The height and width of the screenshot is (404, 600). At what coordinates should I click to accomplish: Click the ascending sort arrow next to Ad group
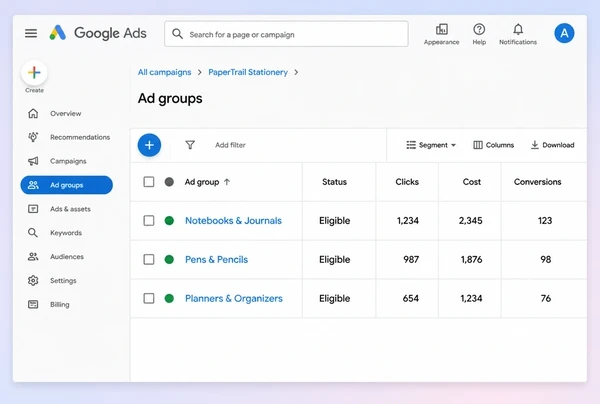pyautogui.click(x=227, y=182)
